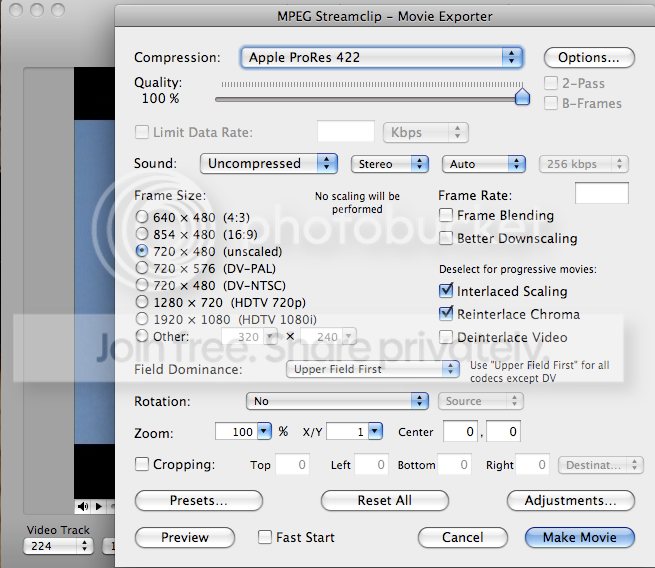Click the Top cropping value field
Screen dimensions: 655x568
292,464
